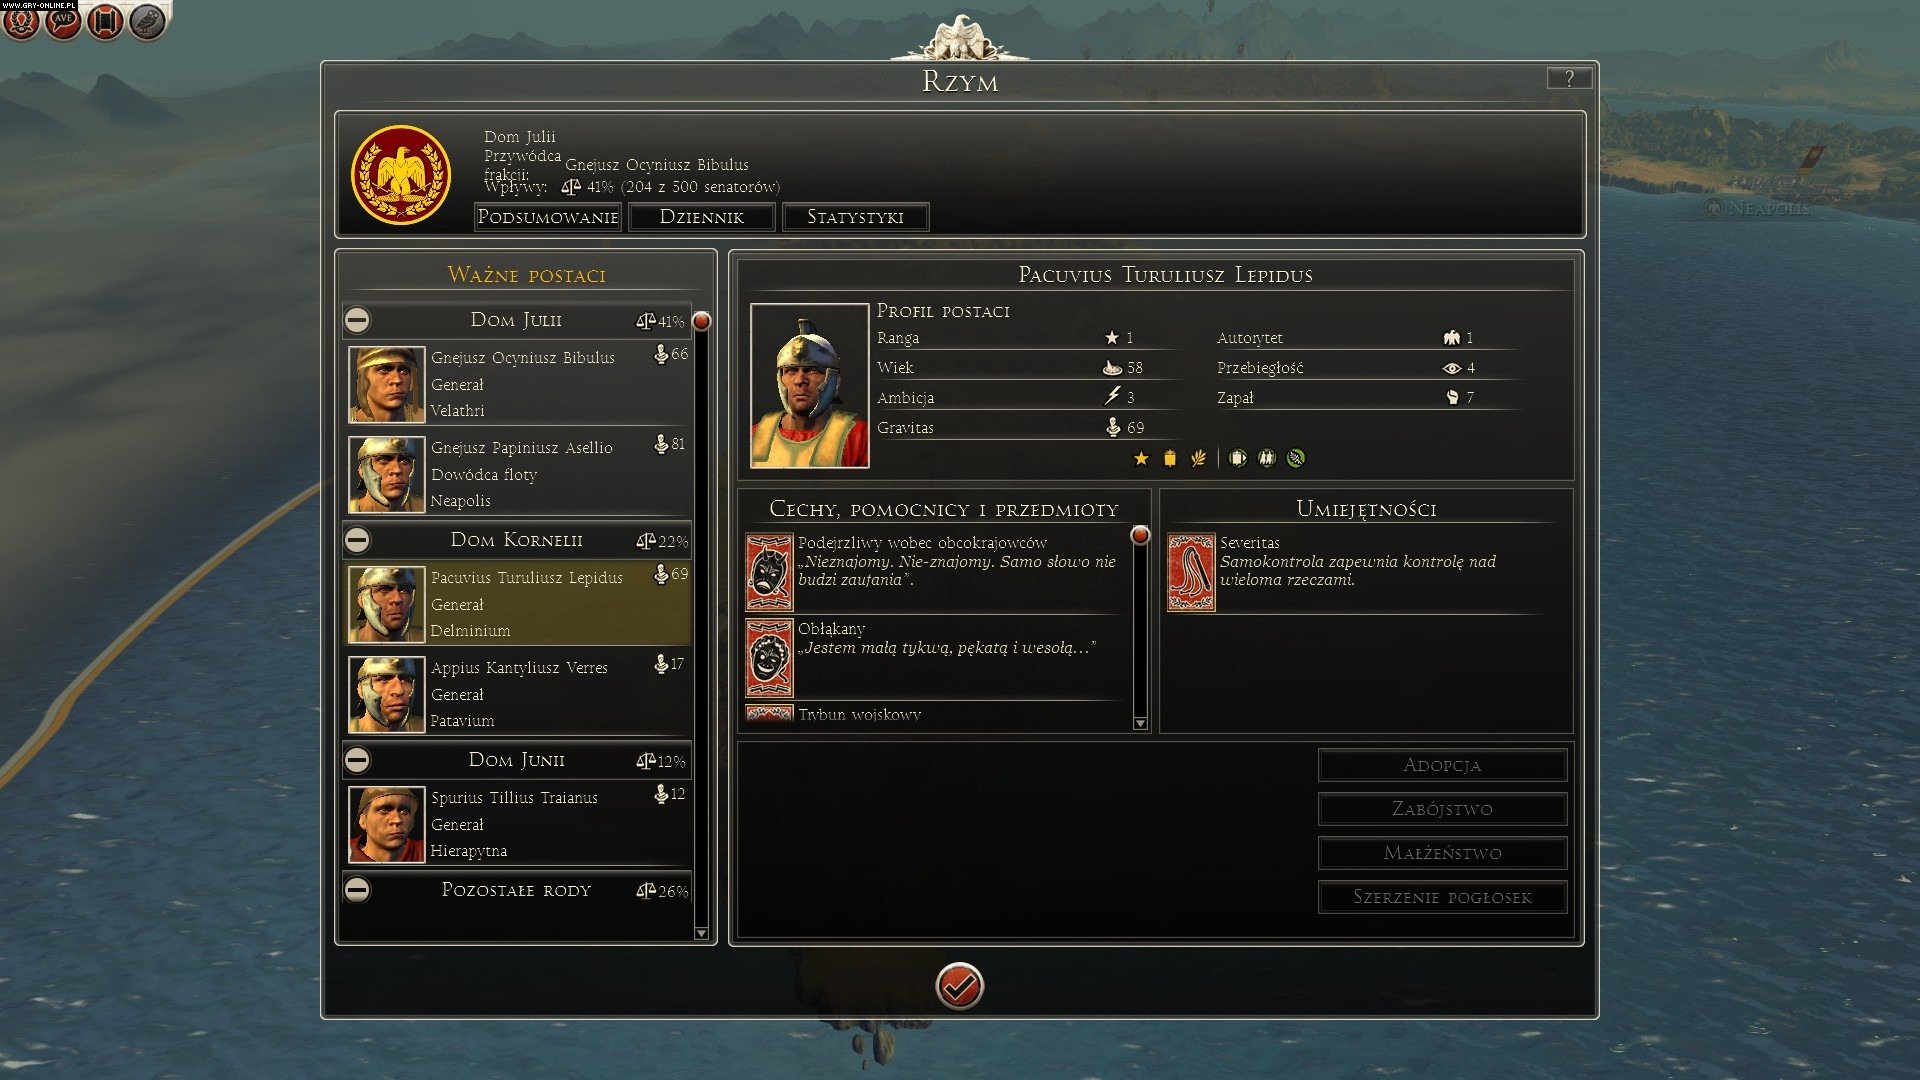The image size is (1920, 1080).
Task: Click the laurel wreath faction icon
Action: [x=21, y=21]
